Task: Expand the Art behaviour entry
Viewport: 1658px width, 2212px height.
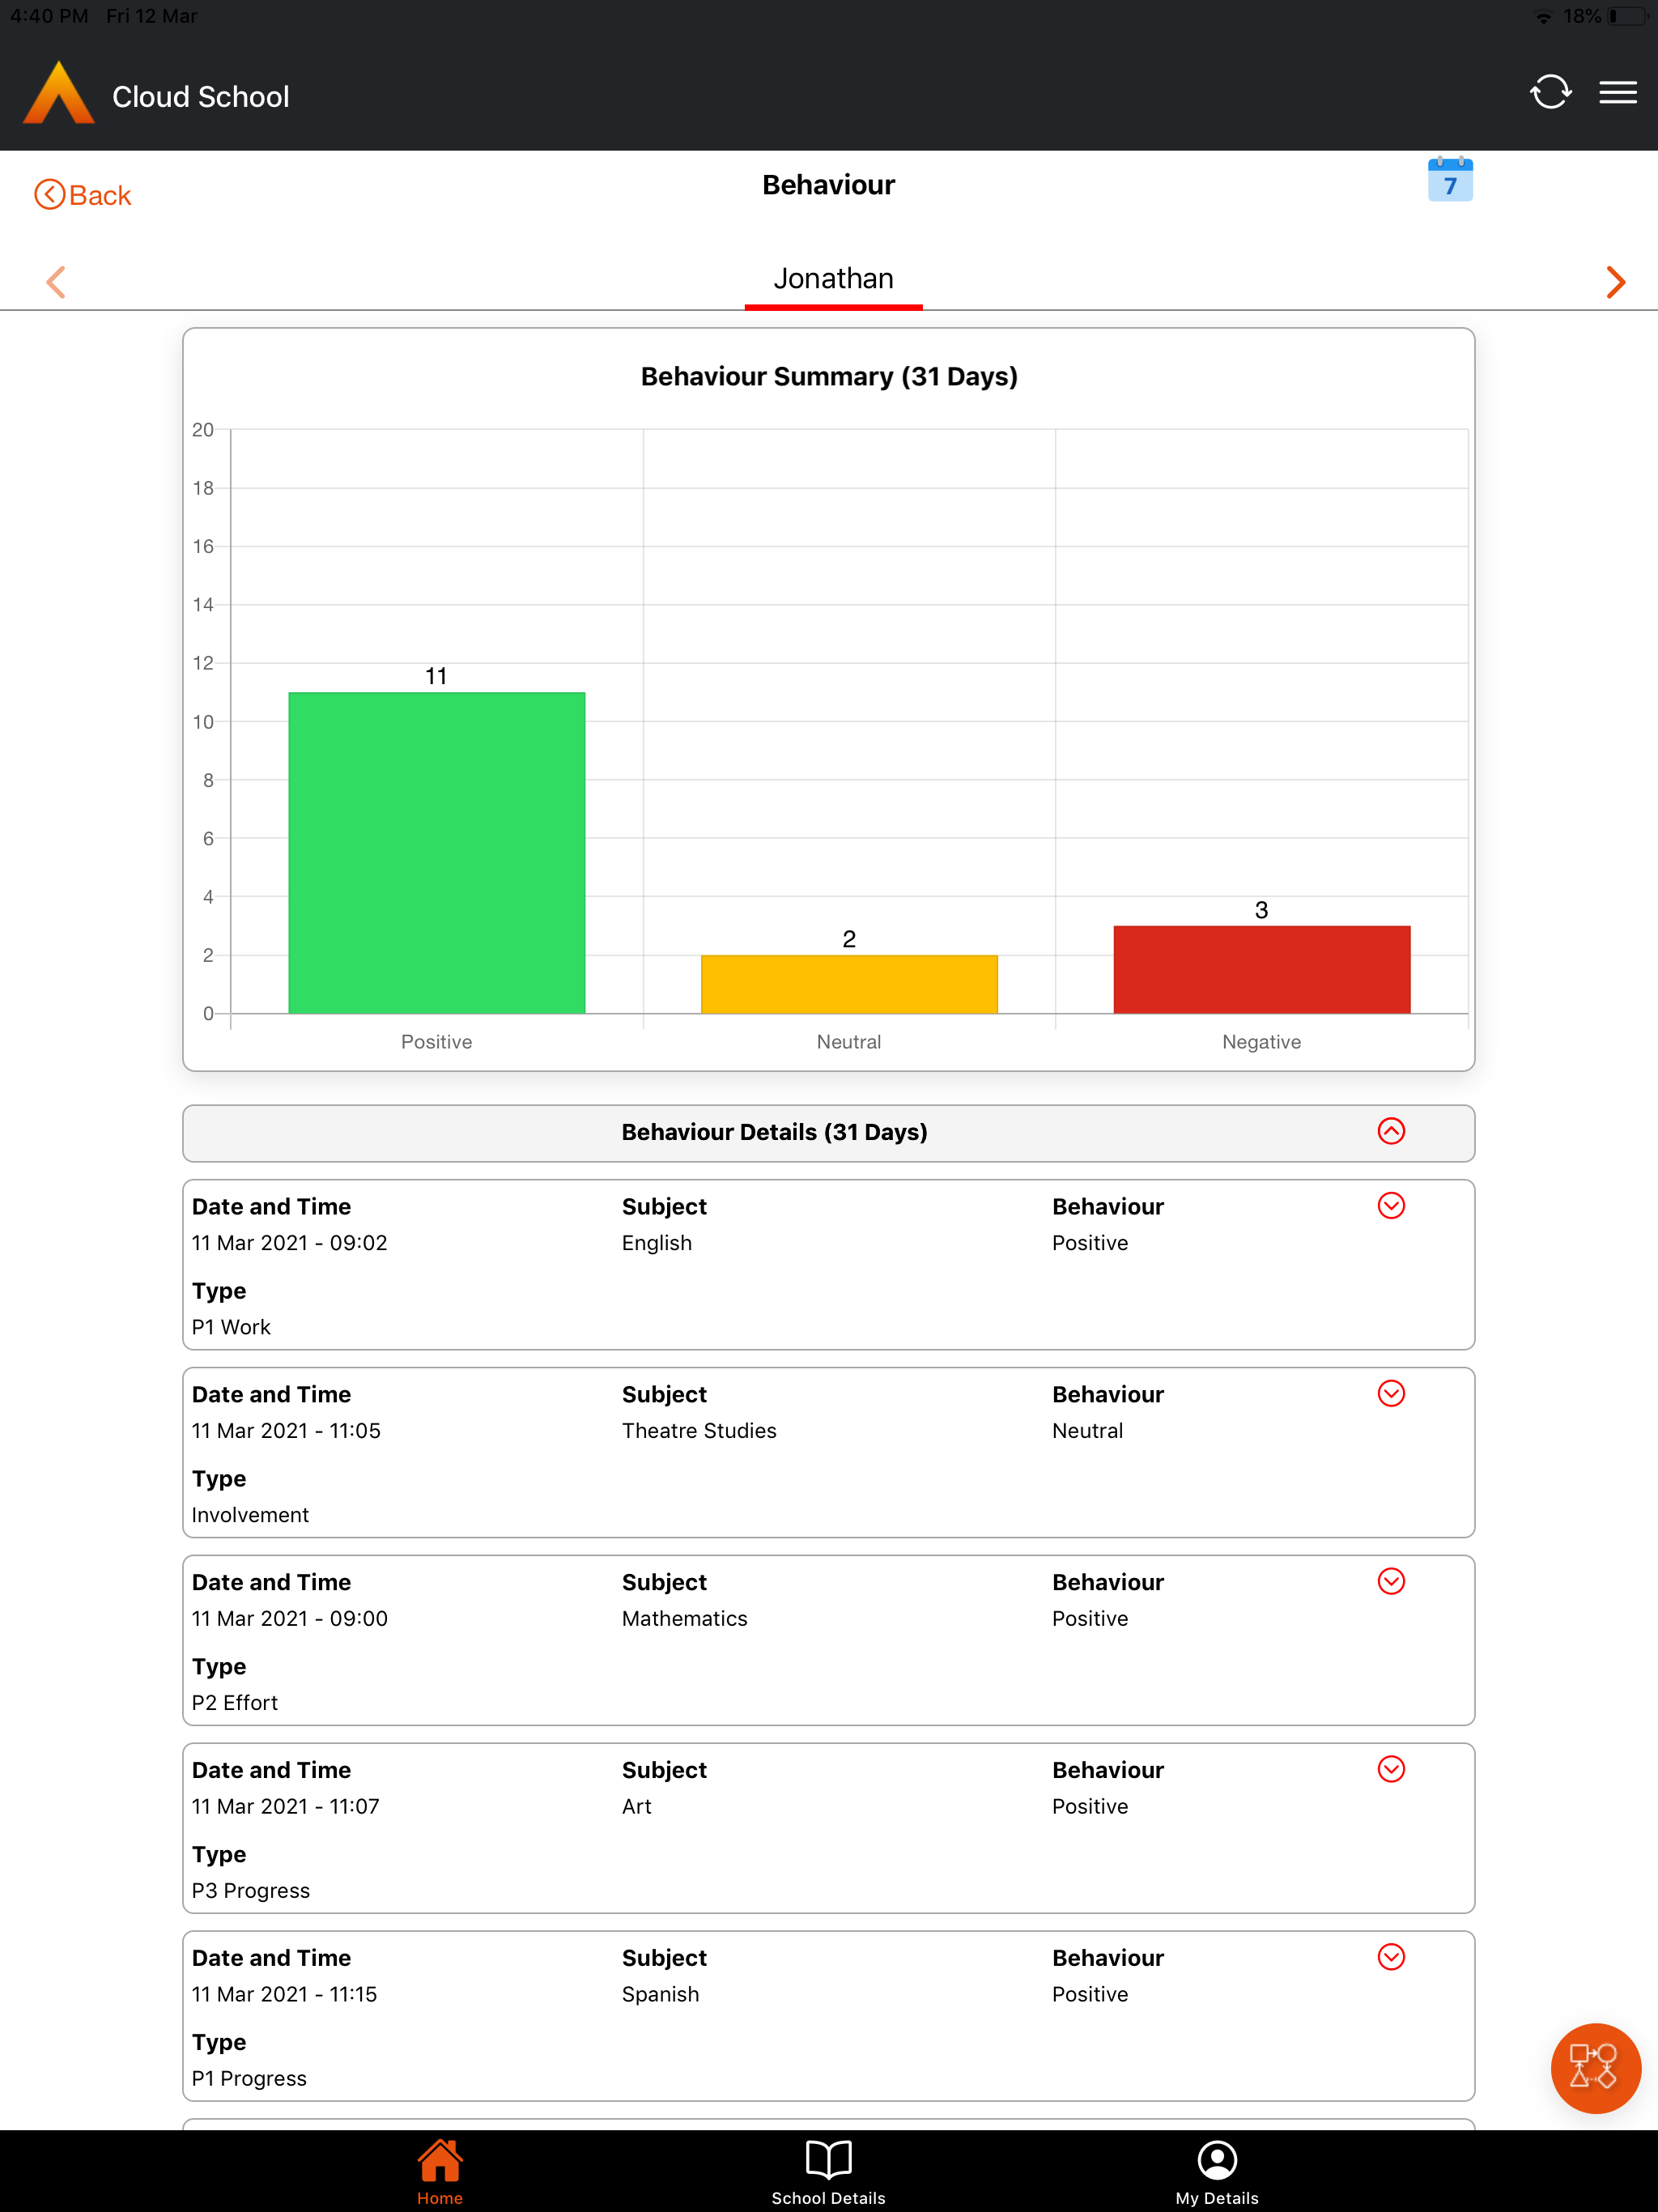Action: [1391, 1770]
